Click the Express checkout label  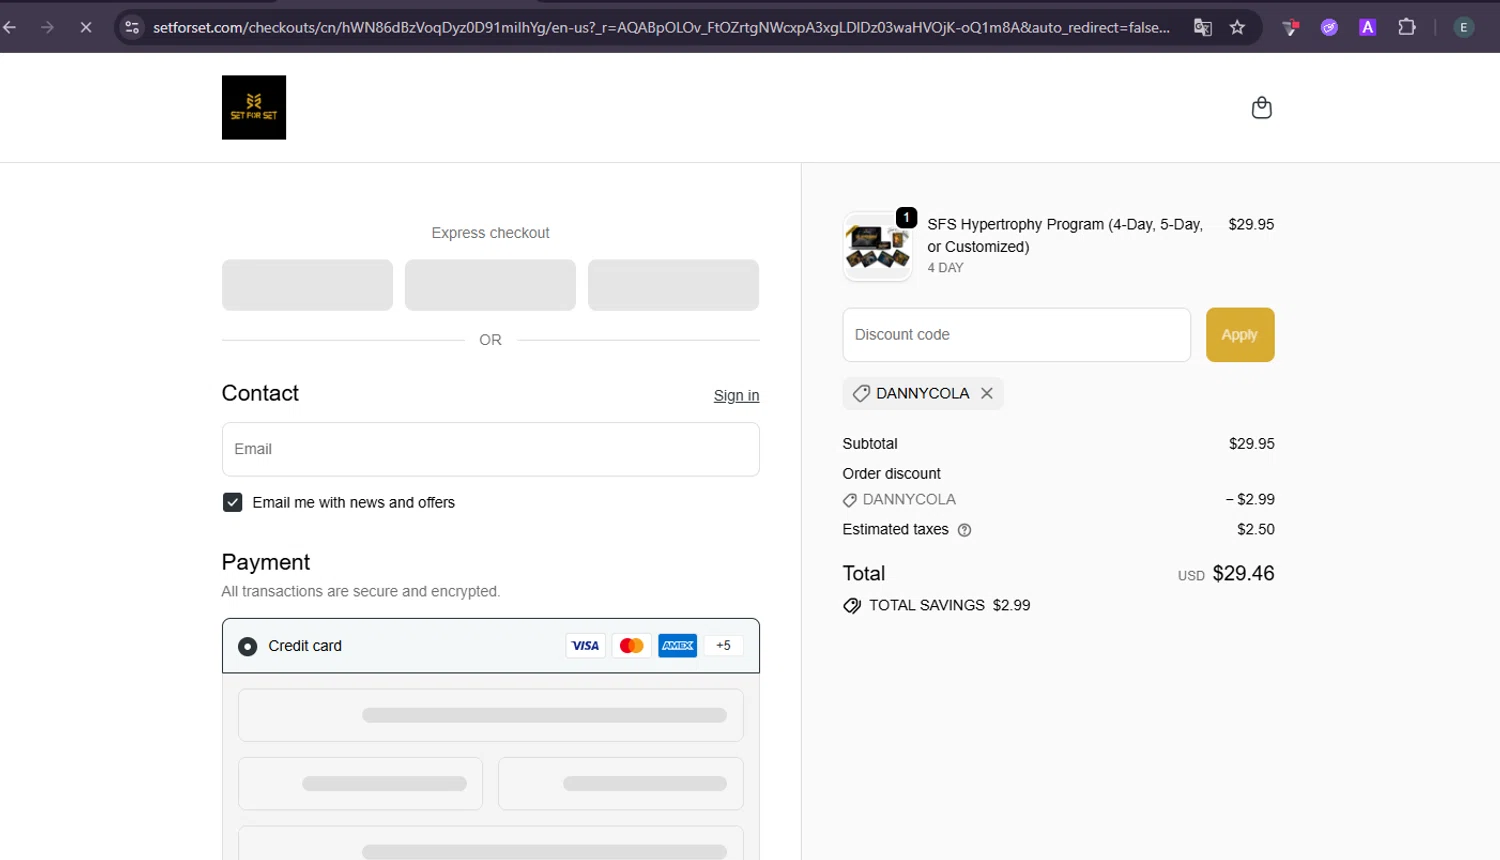tap(490, 233)
